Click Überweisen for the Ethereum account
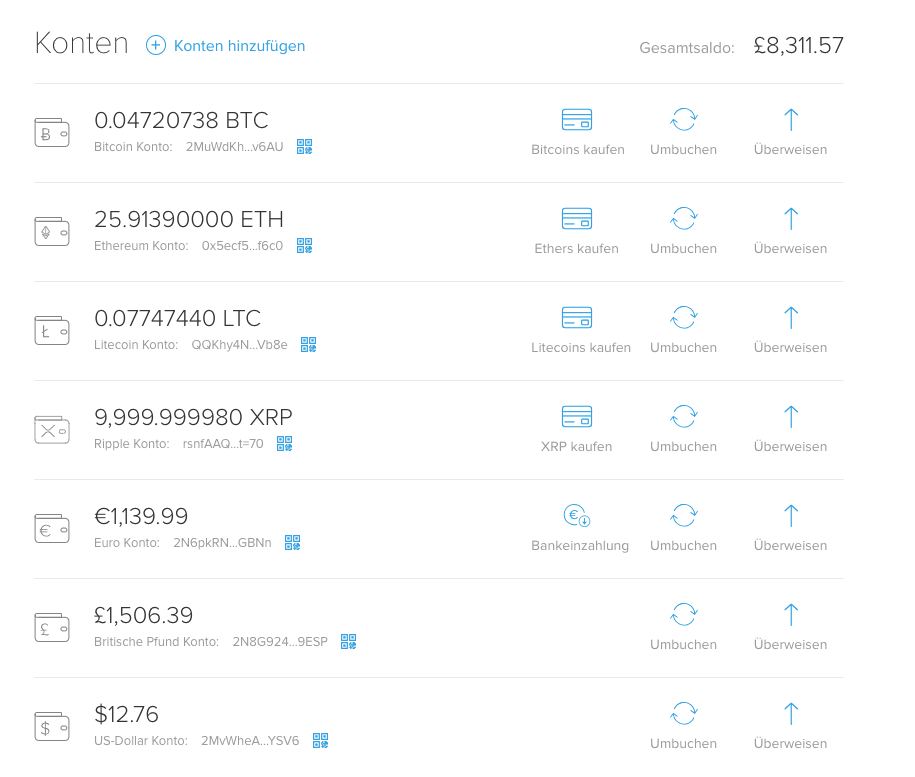This screenshot has width=915, height=777. (790, 231)
